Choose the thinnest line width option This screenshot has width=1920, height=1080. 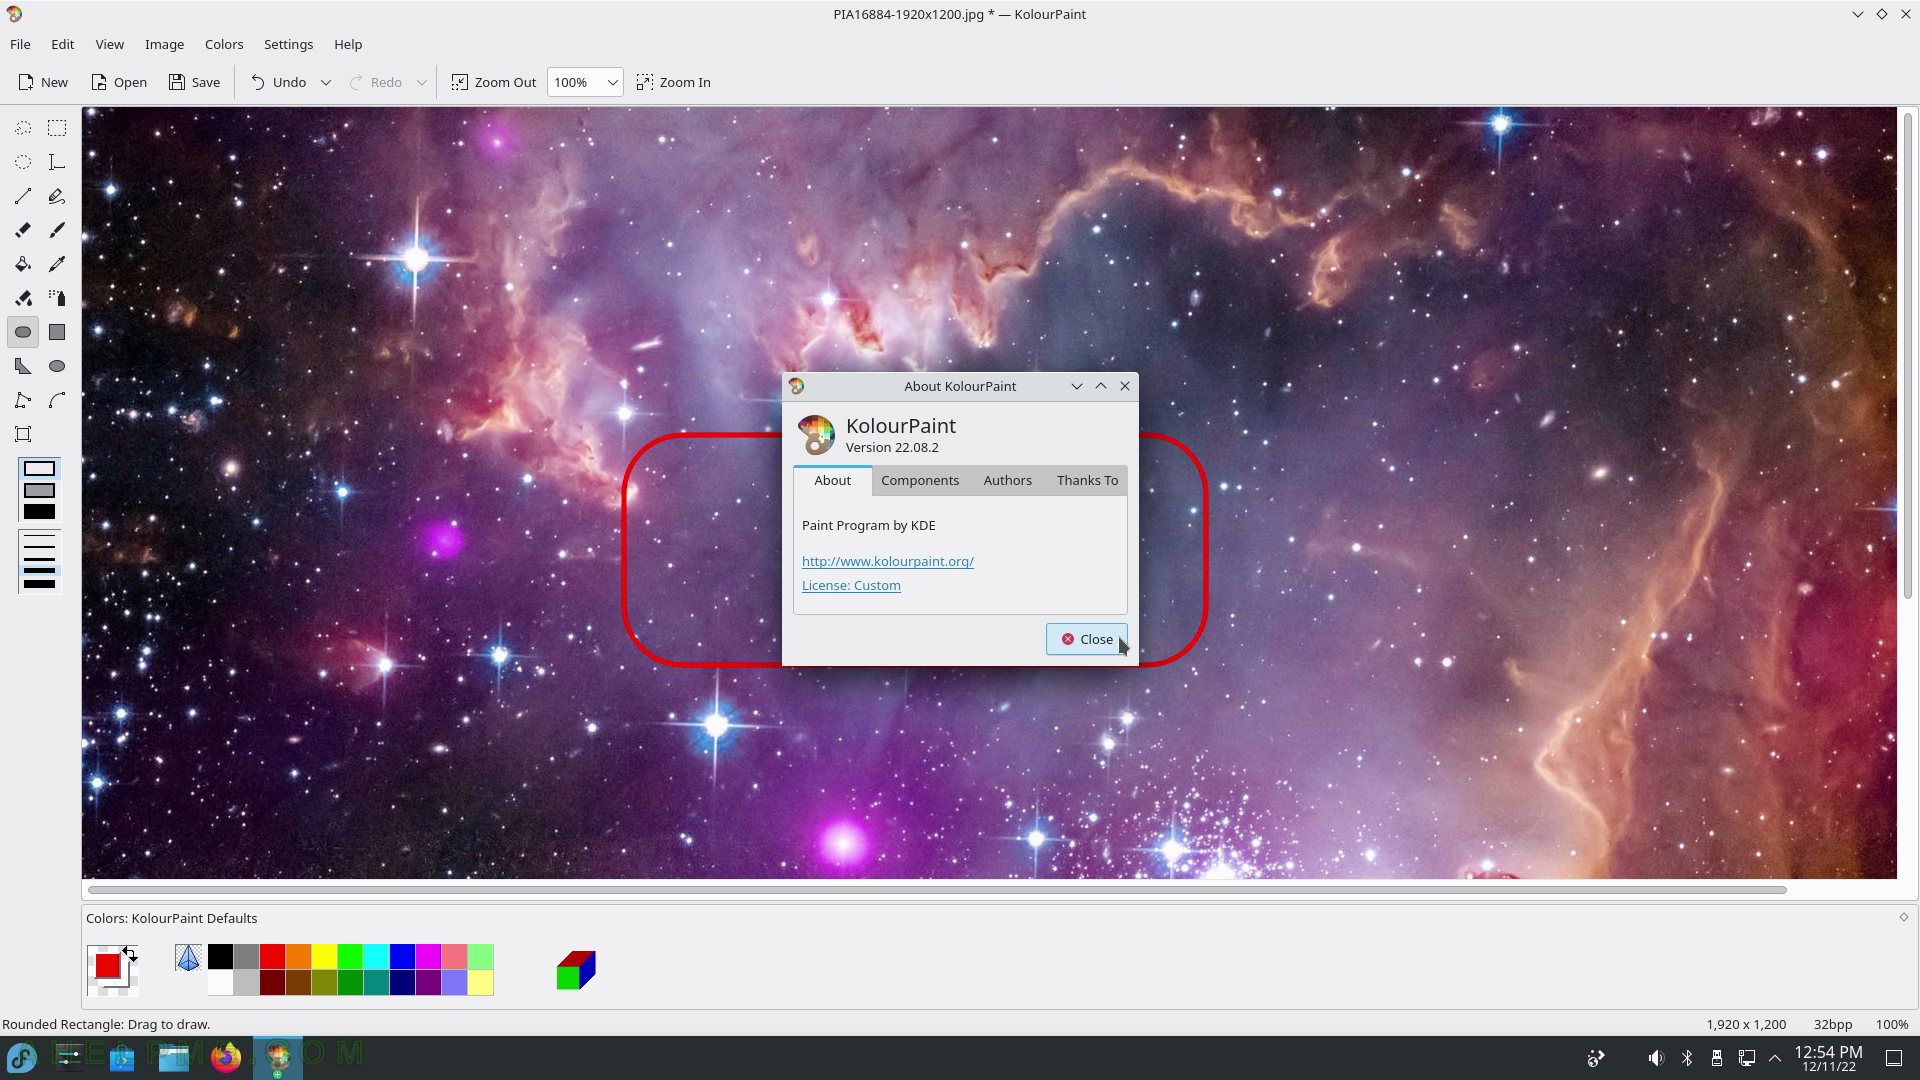click(x=40, y=537)
